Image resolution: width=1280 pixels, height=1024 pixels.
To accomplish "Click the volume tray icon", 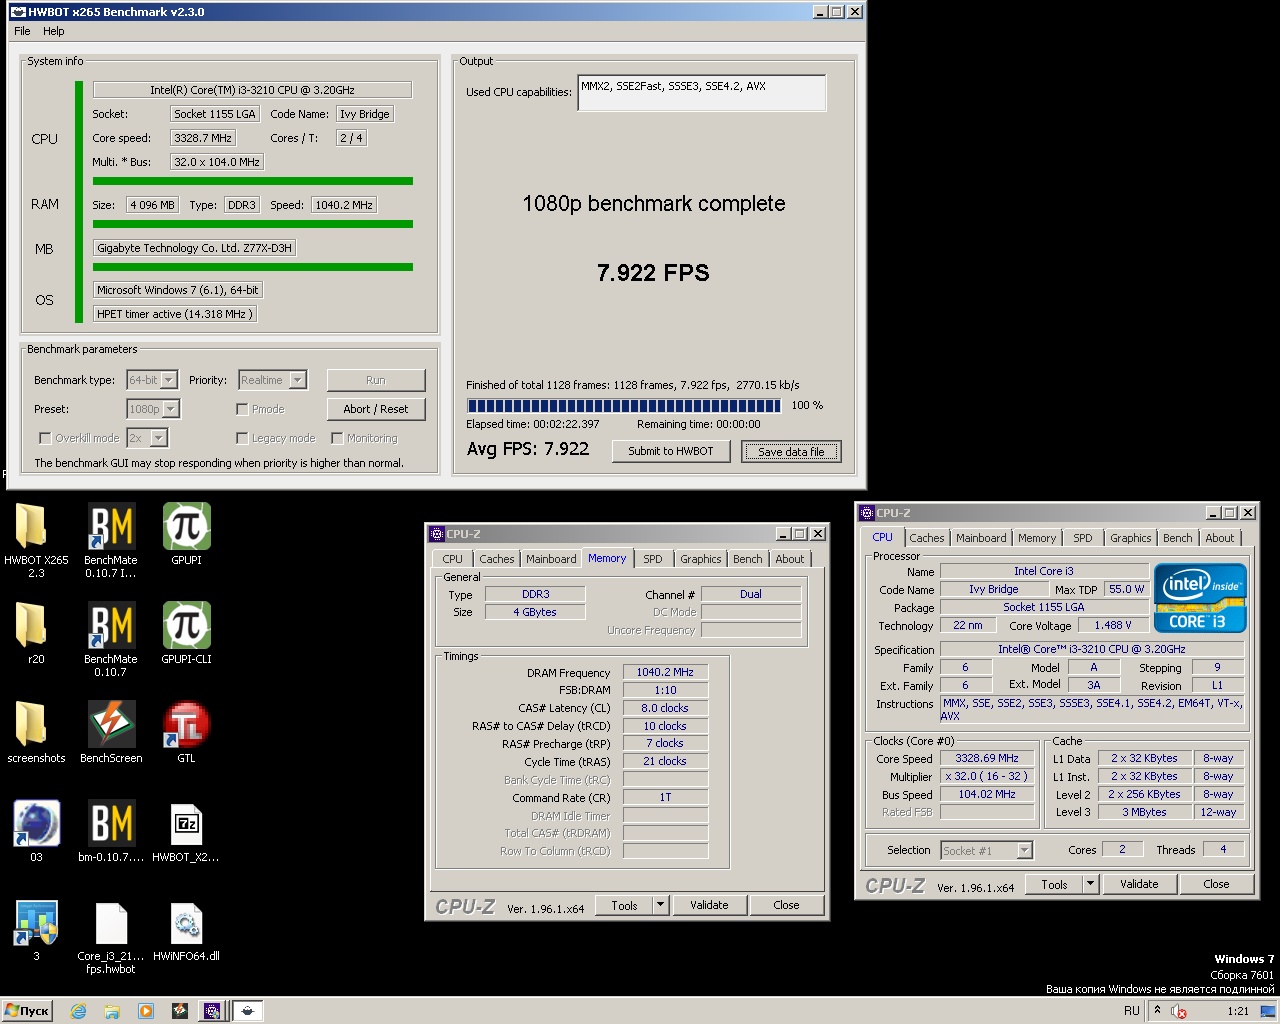I will 1178,1011.
